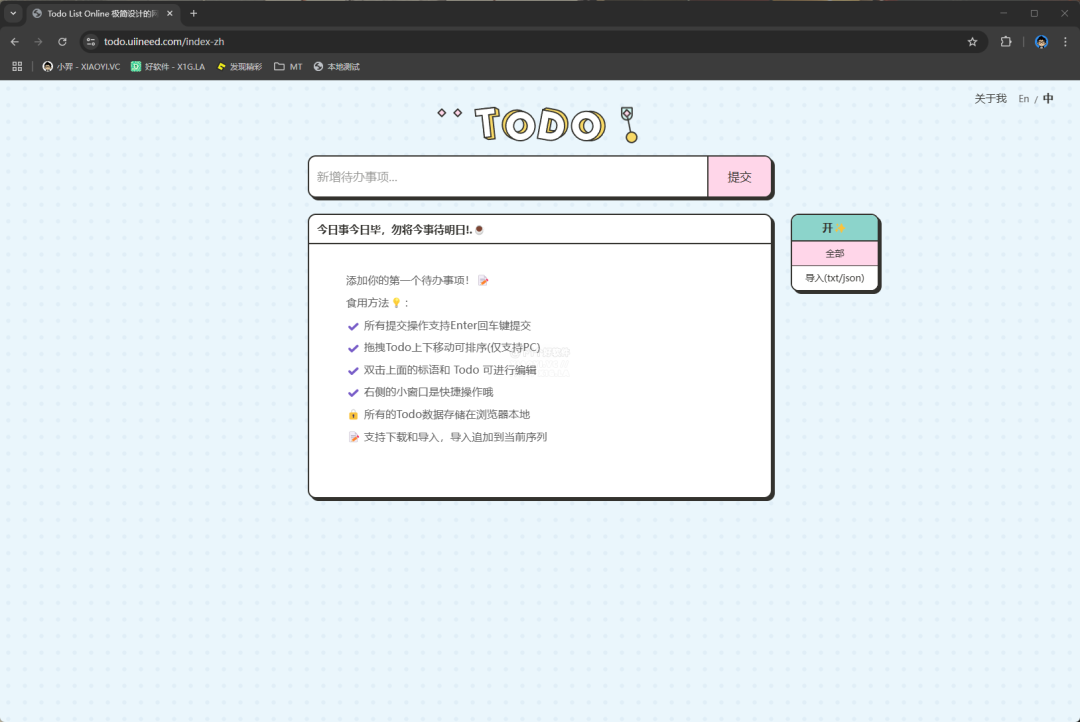This screenshot has width=1080, height=722.
Task: Click the 导入(txt/json) import button
Action: [x=834, y=278]
